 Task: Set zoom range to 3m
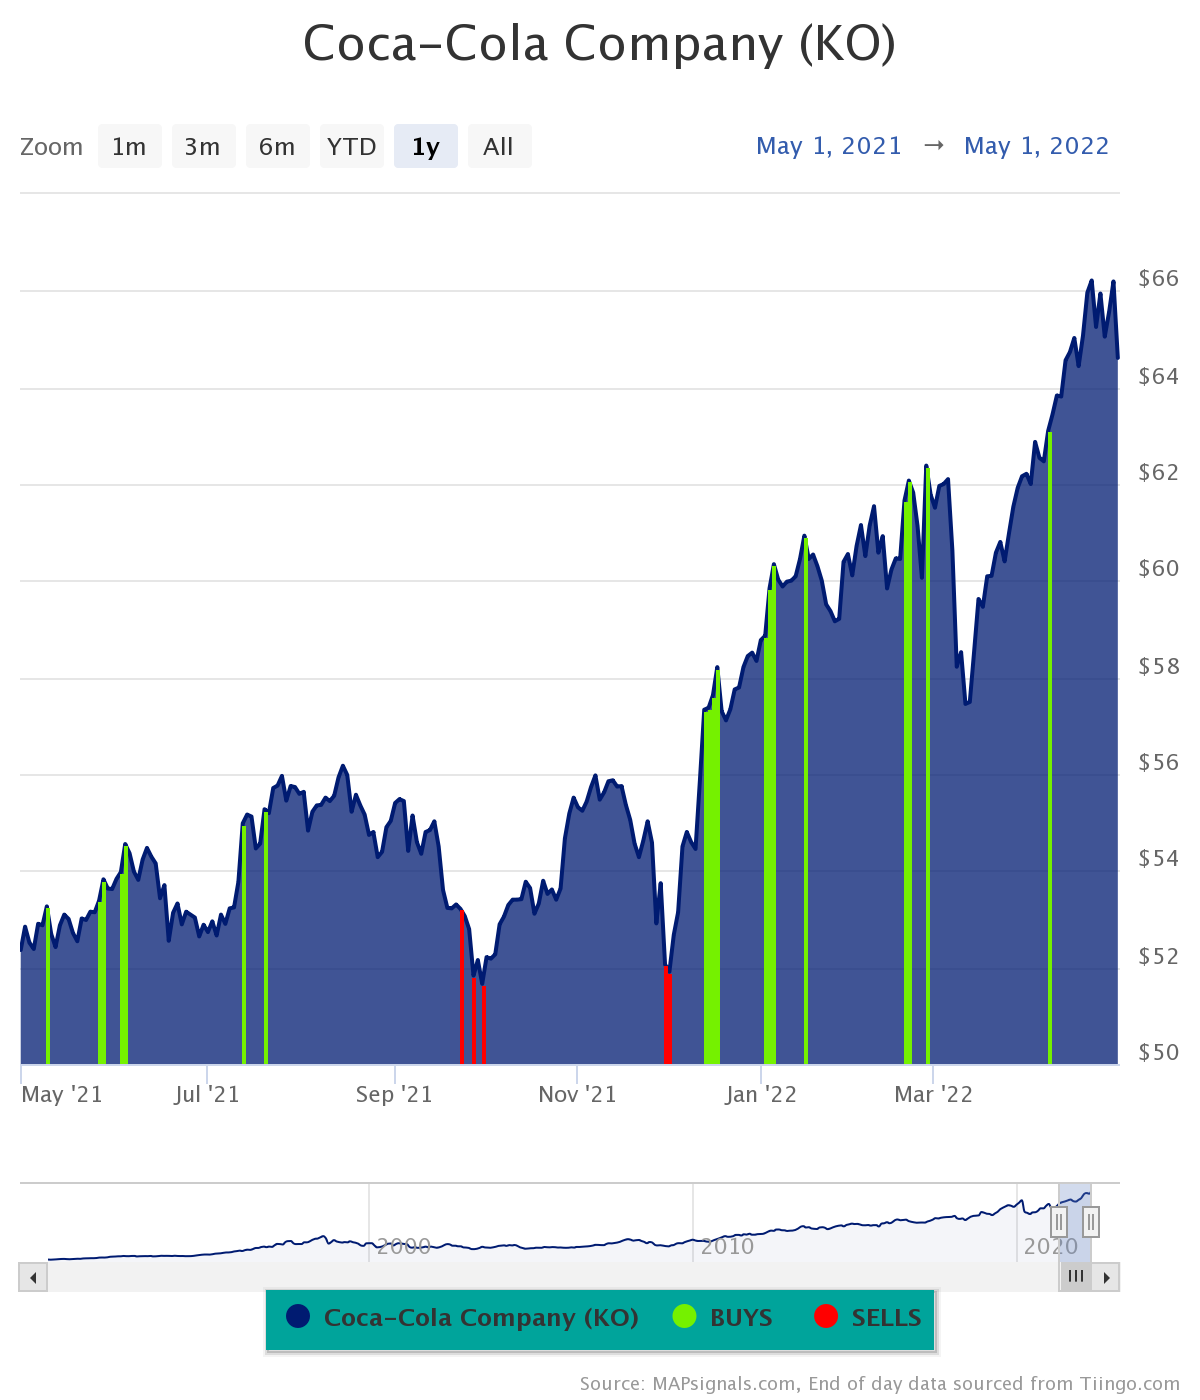[203, 147]
